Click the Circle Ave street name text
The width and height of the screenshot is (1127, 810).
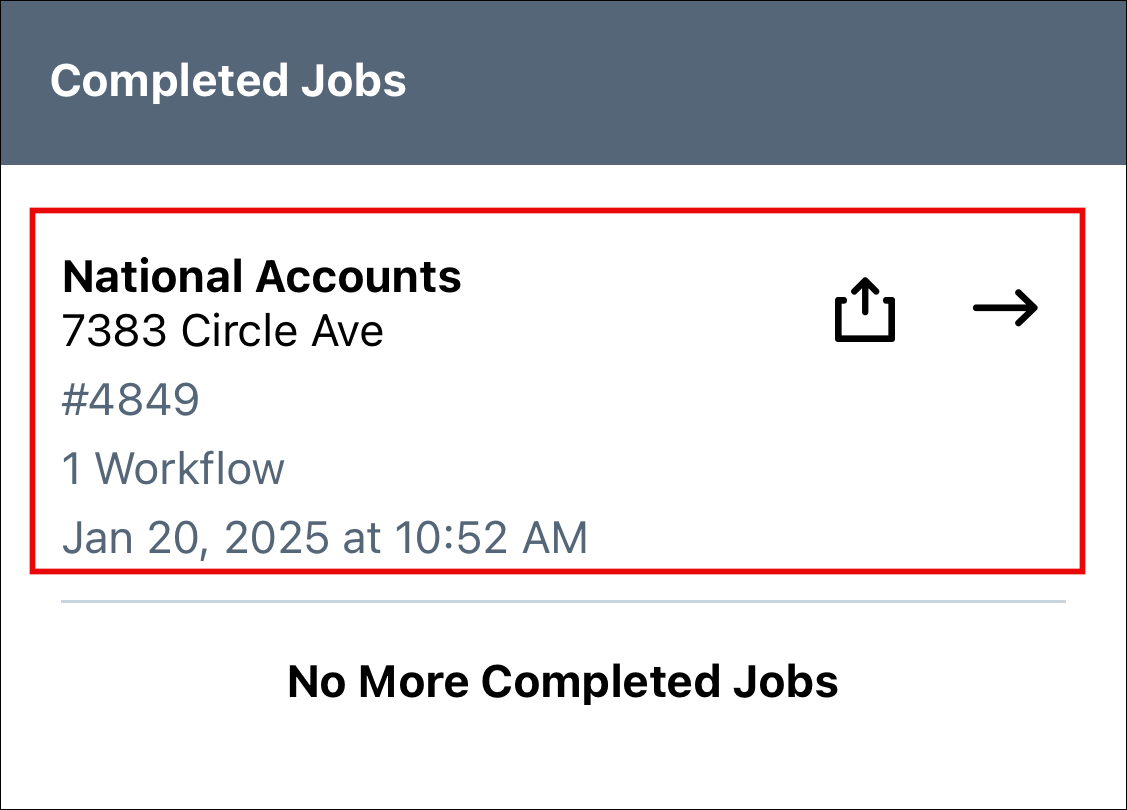[282, 331]
